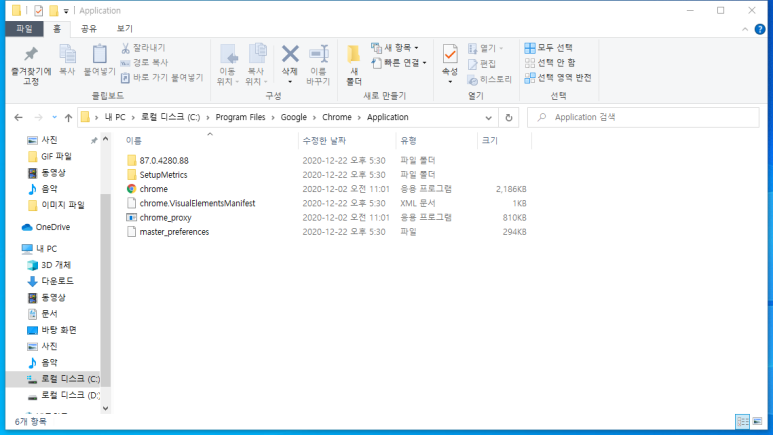Image resolution: width=773 pixels, height=435 pixels.
Task: Switch to the Share (공유) tab
Action: [89, 29]
